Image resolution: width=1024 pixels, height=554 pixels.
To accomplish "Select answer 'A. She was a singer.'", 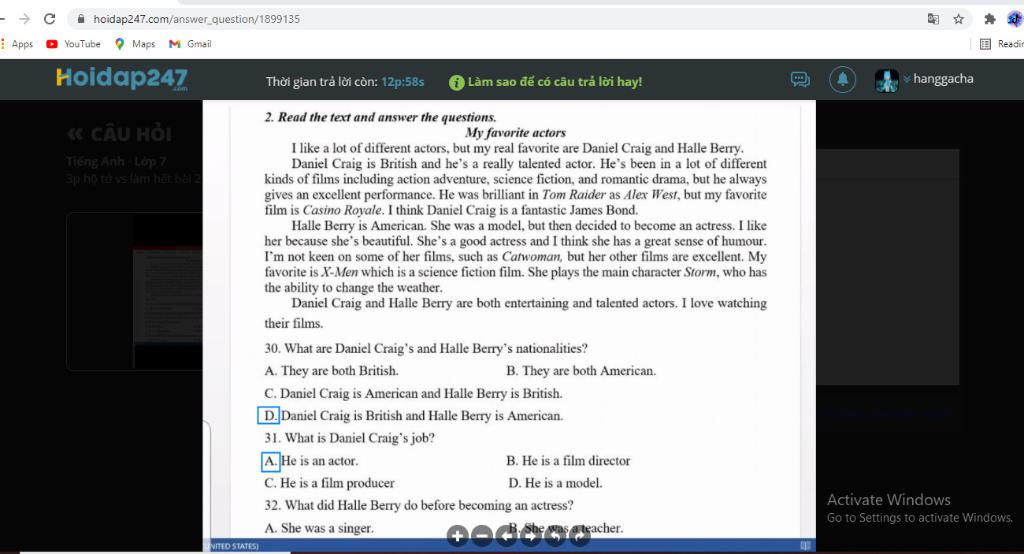I will click(x=319, y=528).
